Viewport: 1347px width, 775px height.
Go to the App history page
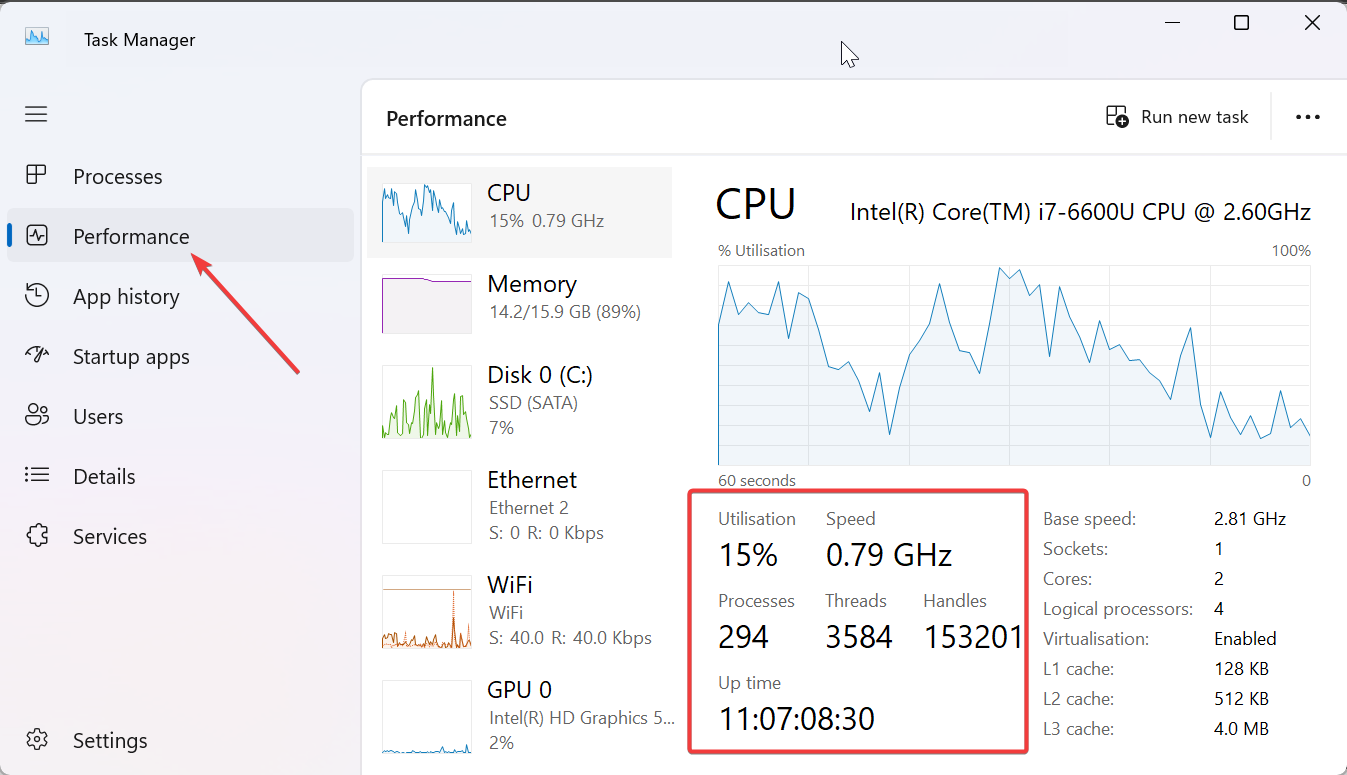tap(126, 297)
